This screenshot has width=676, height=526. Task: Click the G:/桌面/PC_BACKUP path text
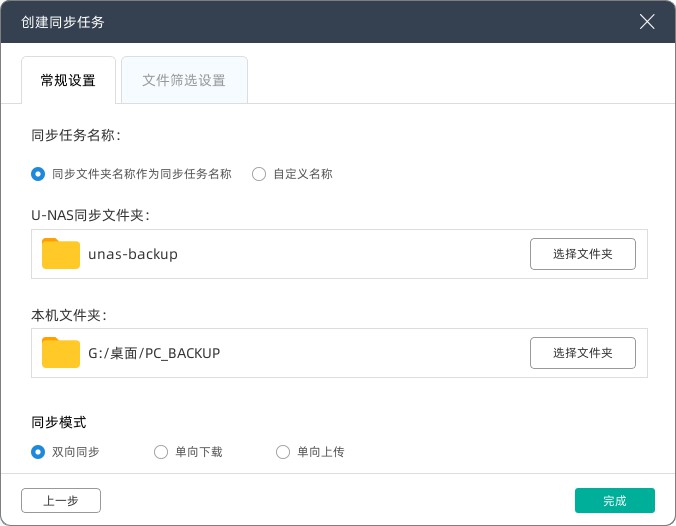point(154,353)
